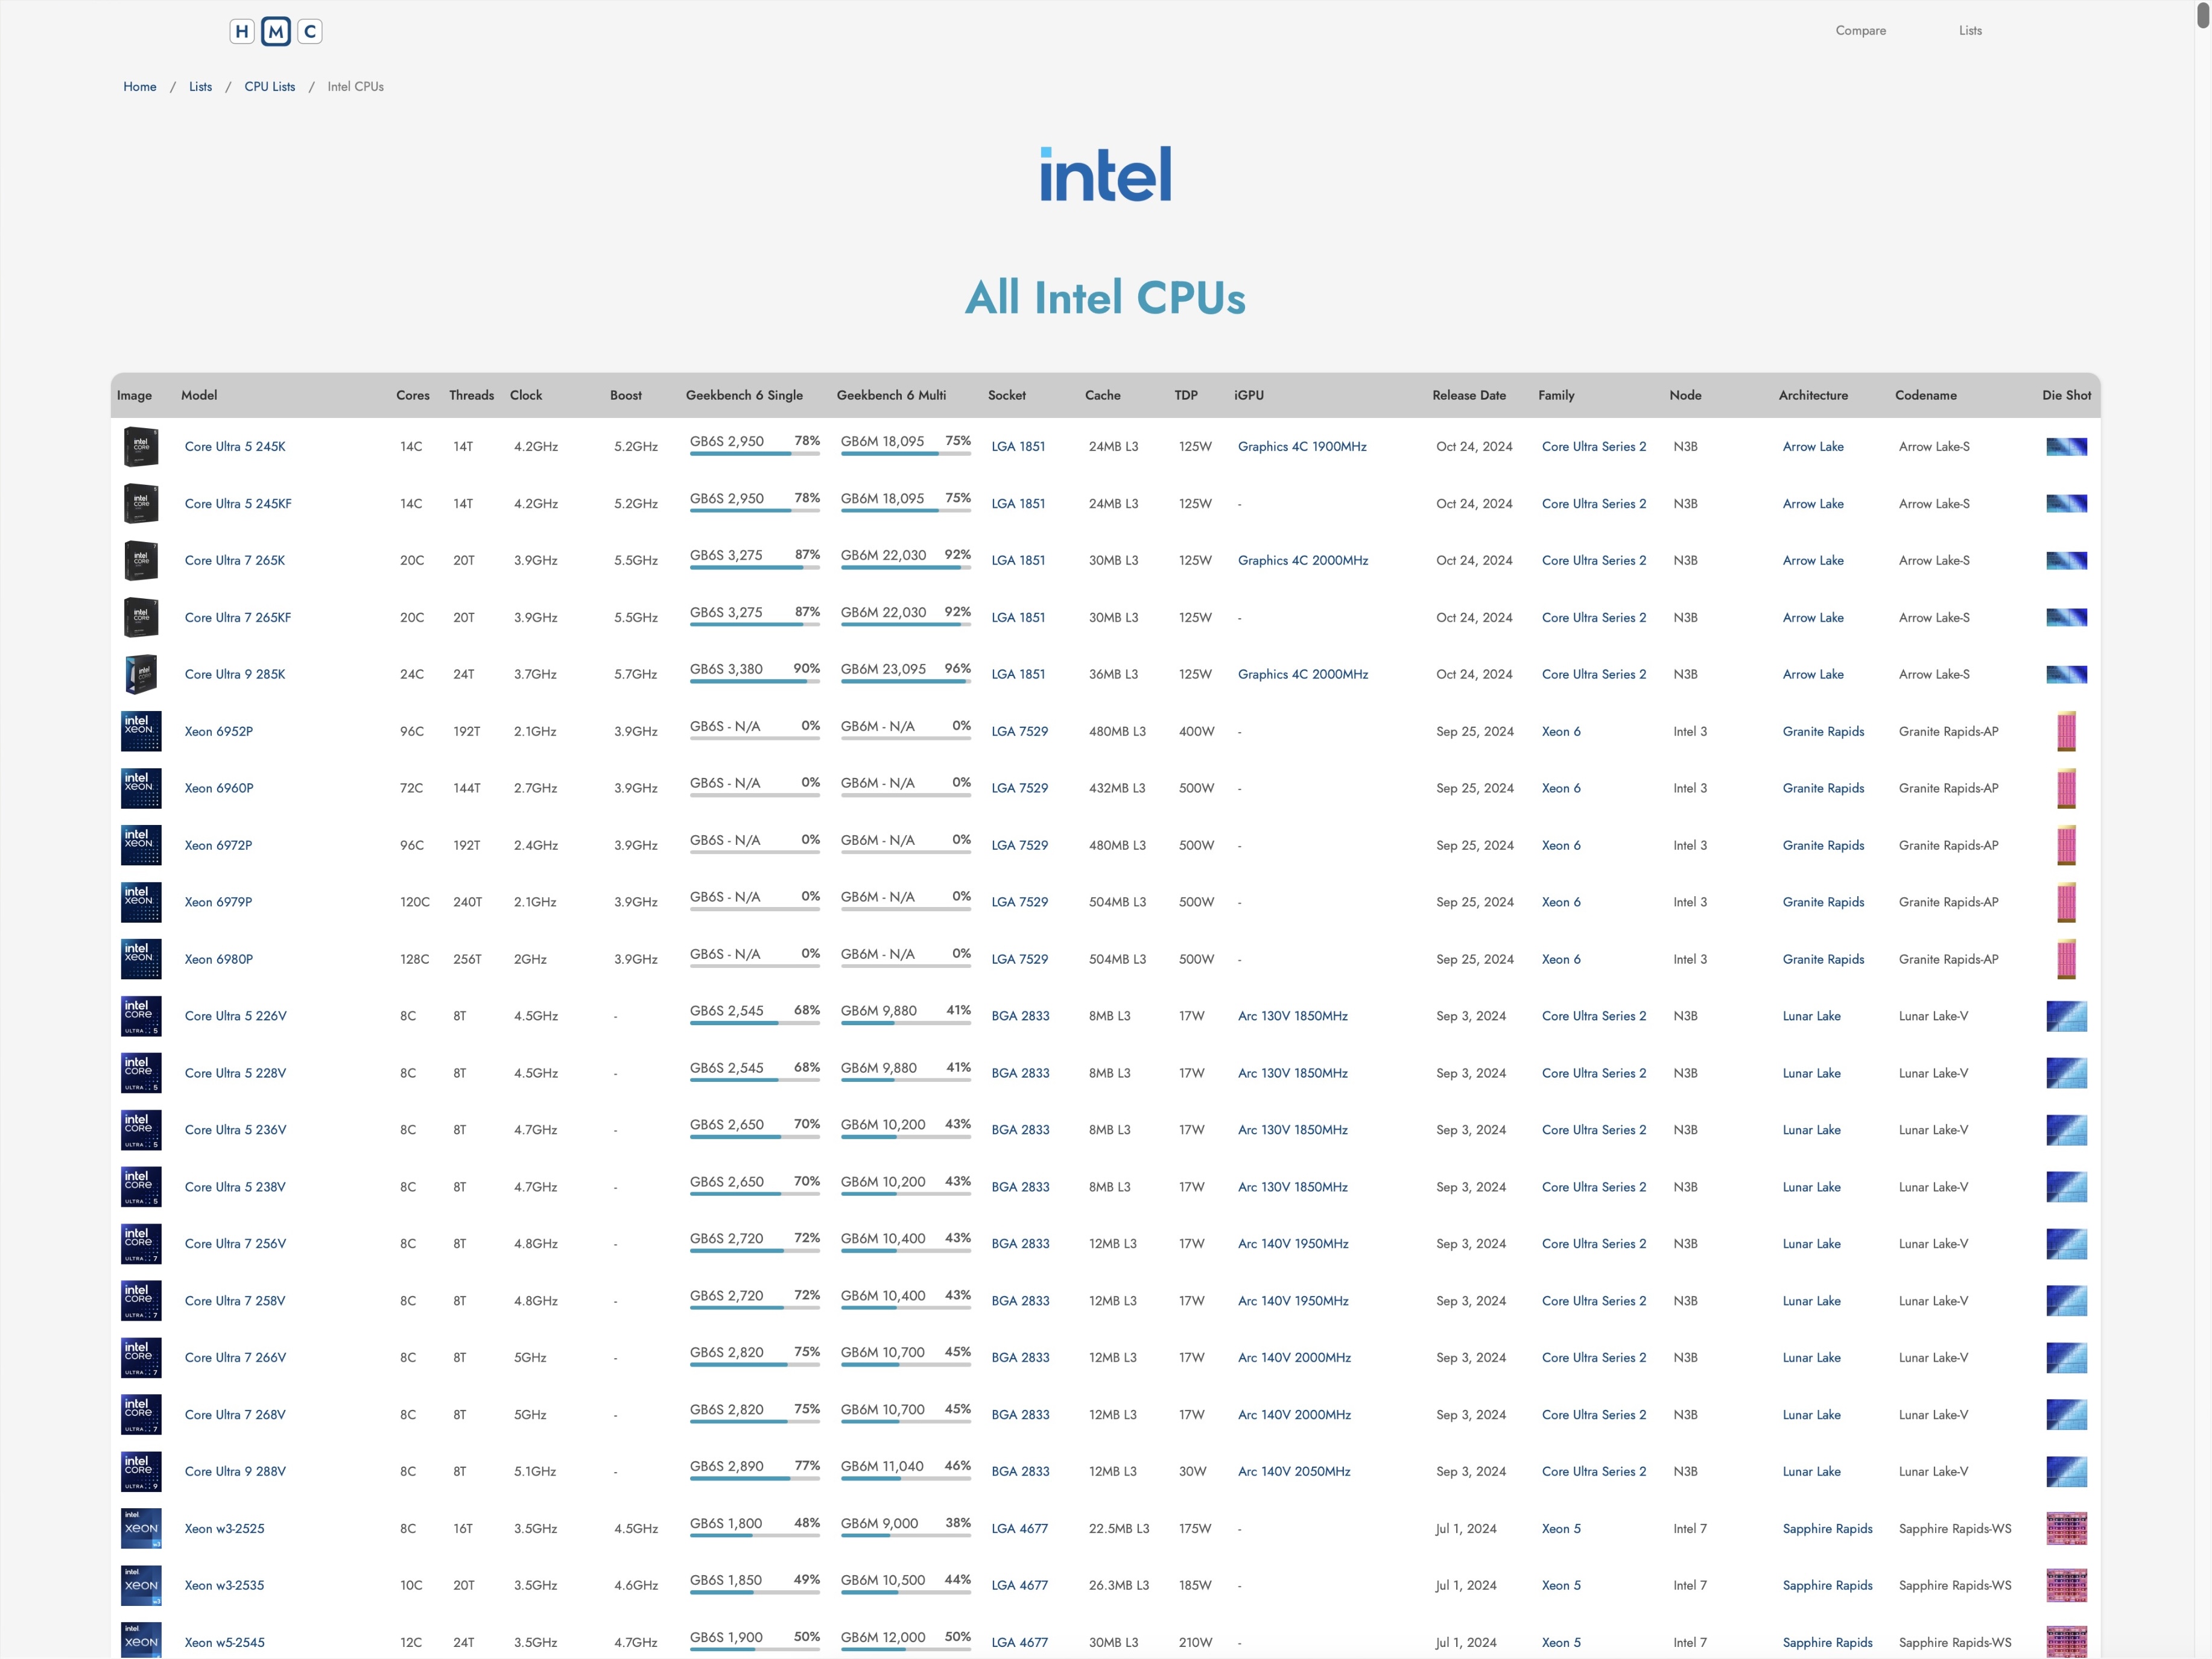Open die shot for Core Ultra 5 228V
This screenshot has height=1659, width=2212.
2066,1073
